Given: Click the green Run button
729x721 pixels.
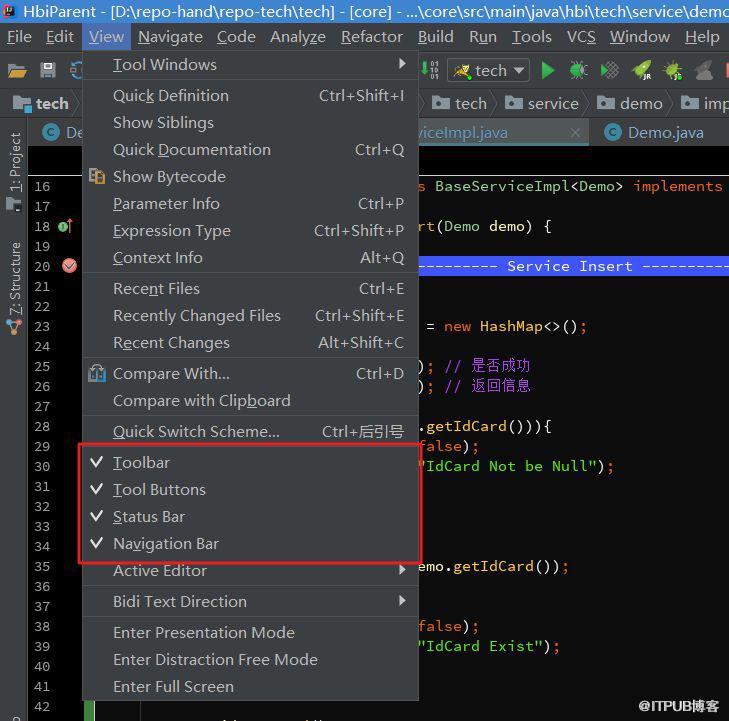Looking at the screenshot, I should (548, 71).
